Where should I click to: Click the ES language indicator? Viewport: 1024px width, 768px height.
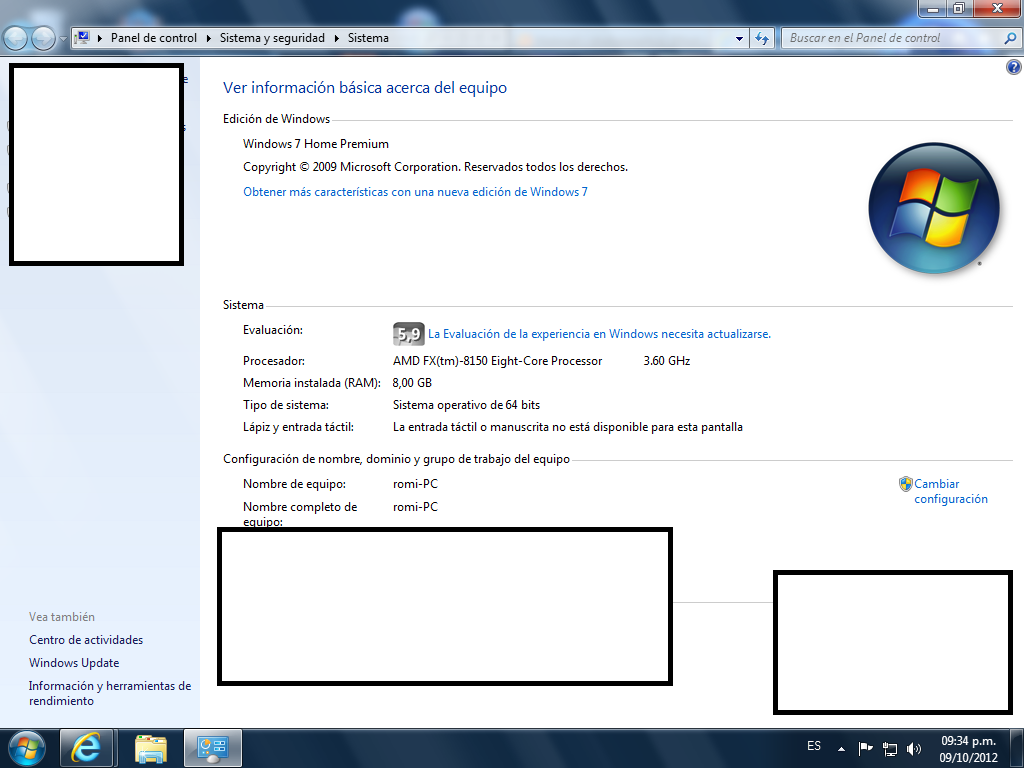point(814,746)
